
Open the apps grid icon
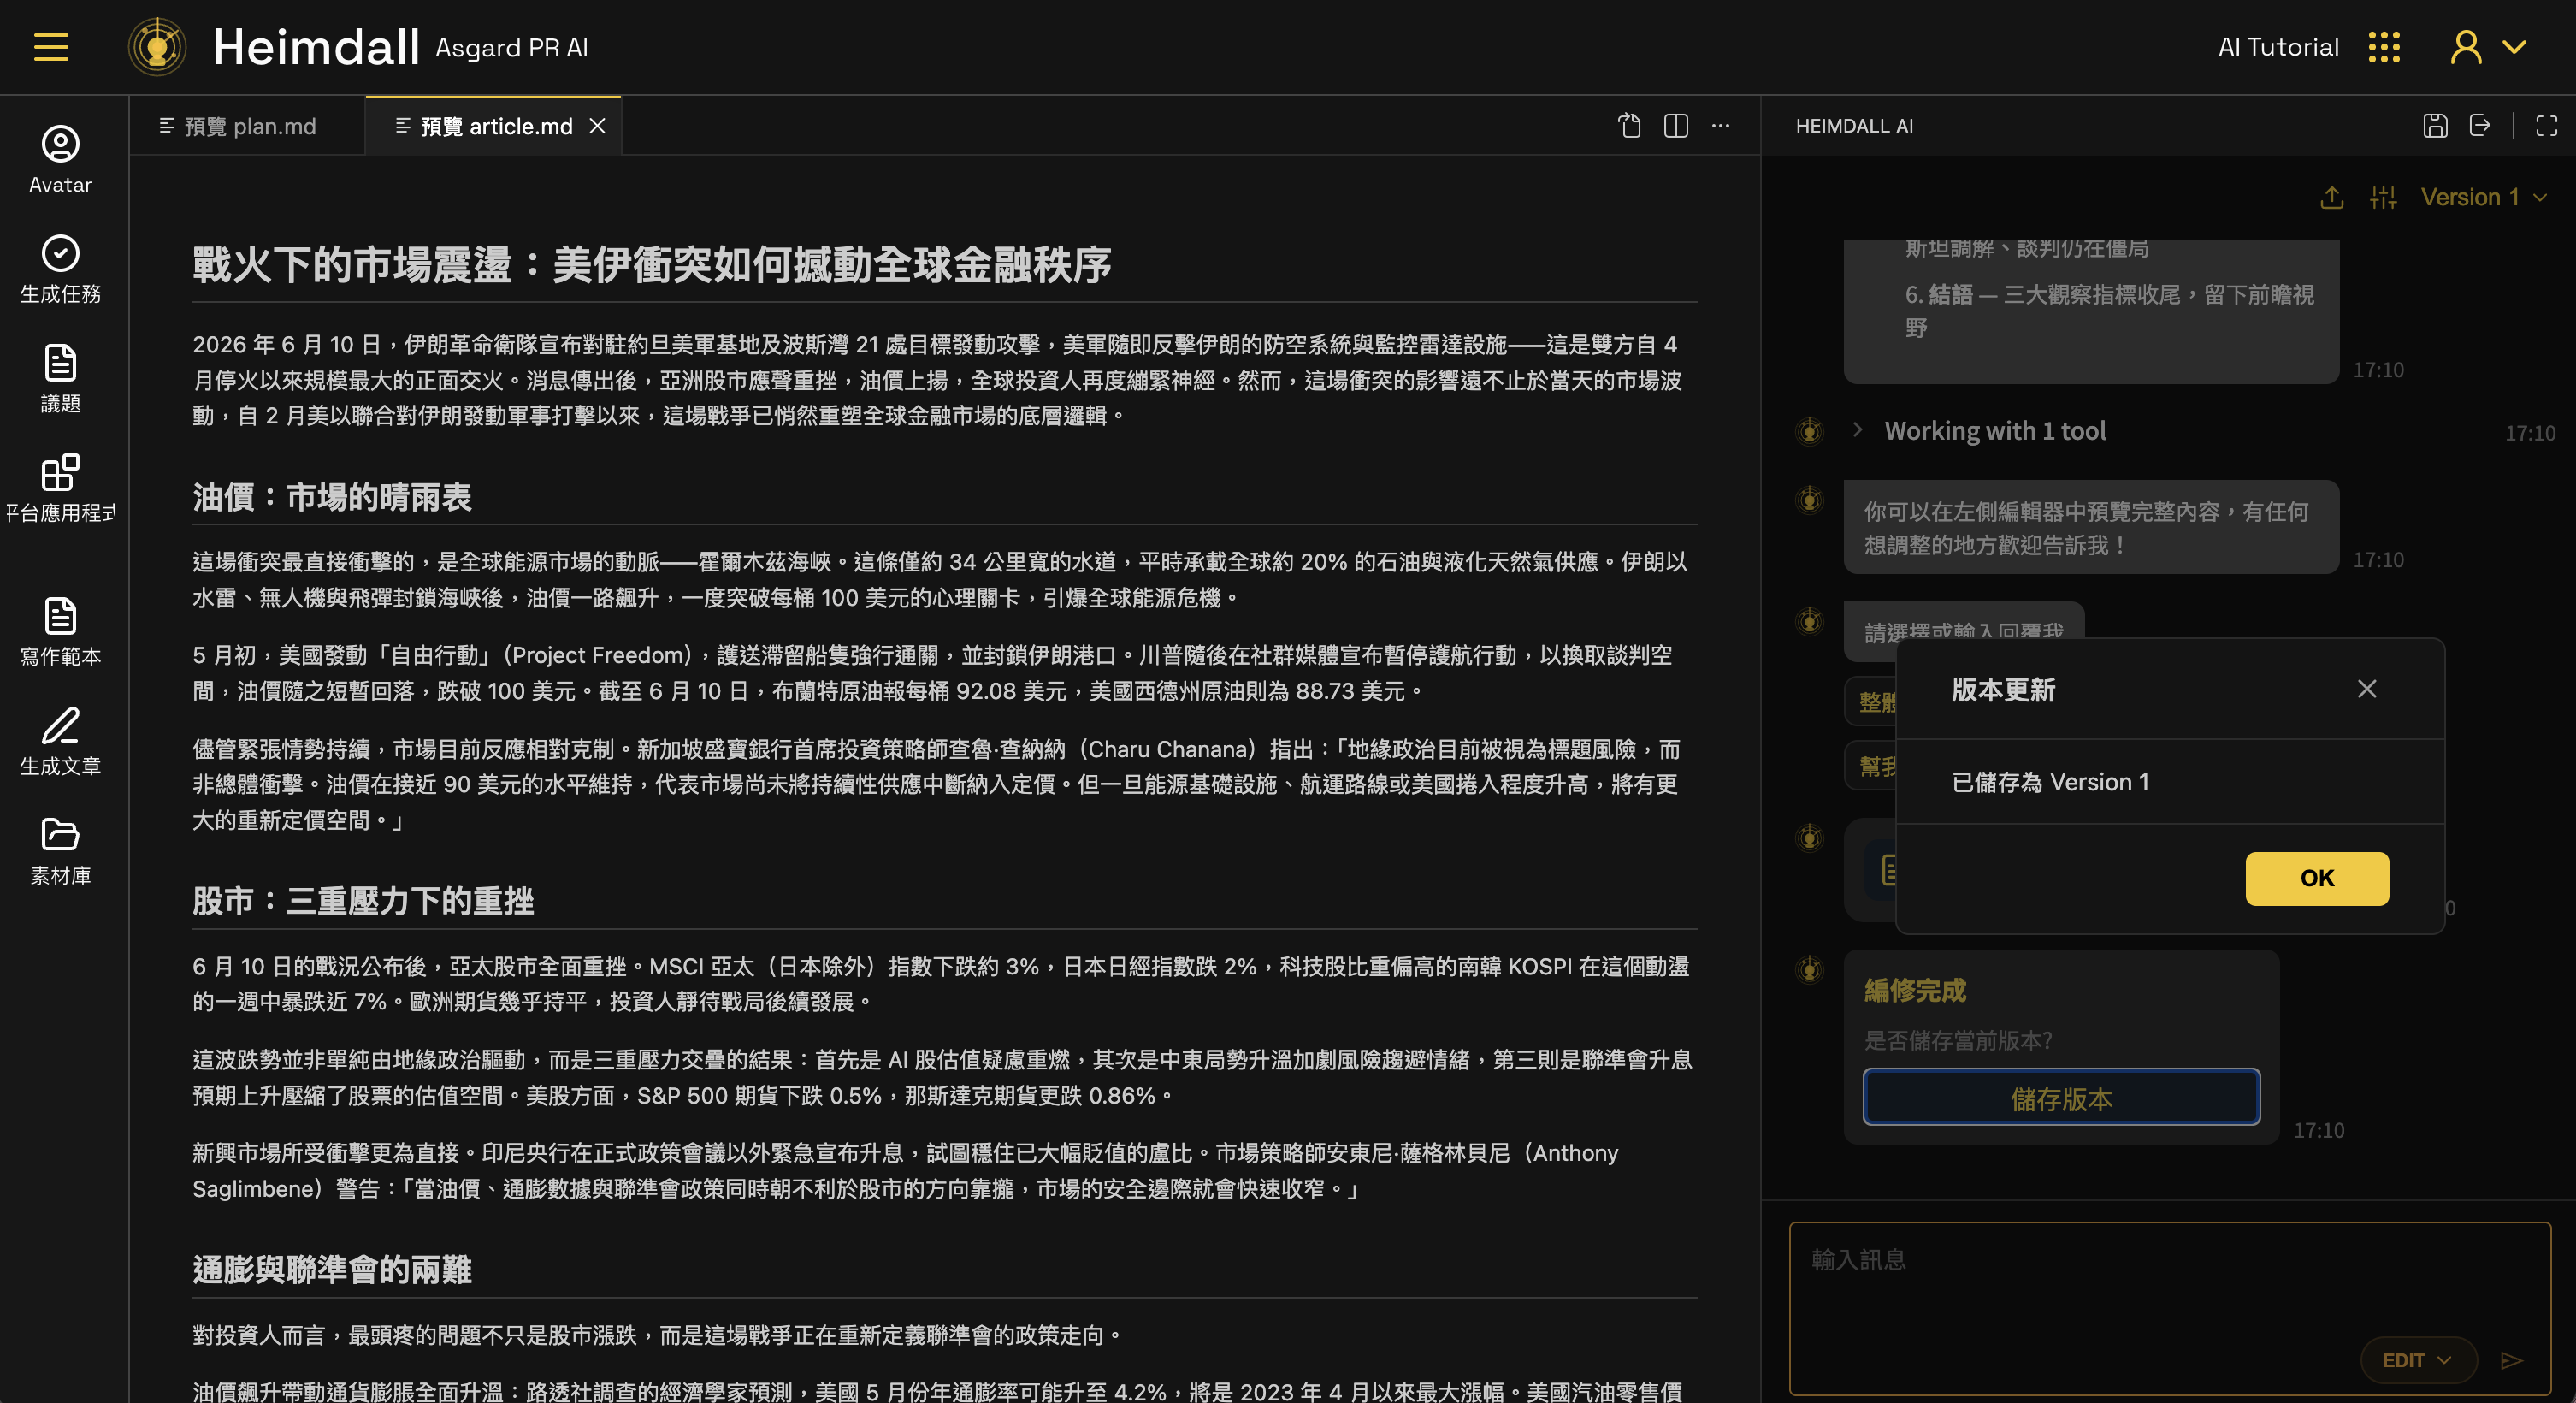coord(2384,47)
